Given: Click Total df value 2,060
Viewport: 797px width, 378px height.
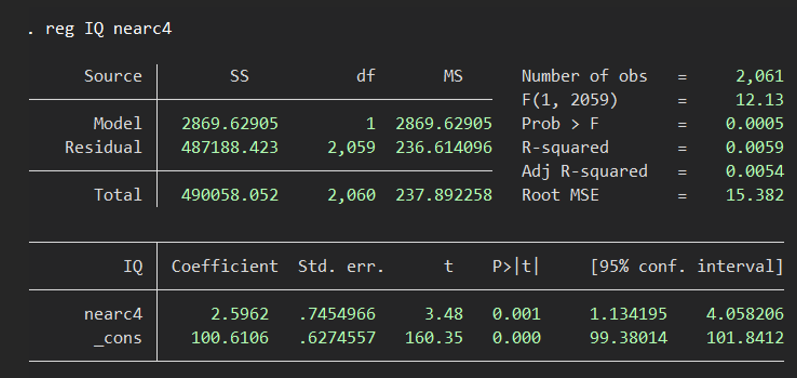Looking at the screenshot, I should [351, 195].
